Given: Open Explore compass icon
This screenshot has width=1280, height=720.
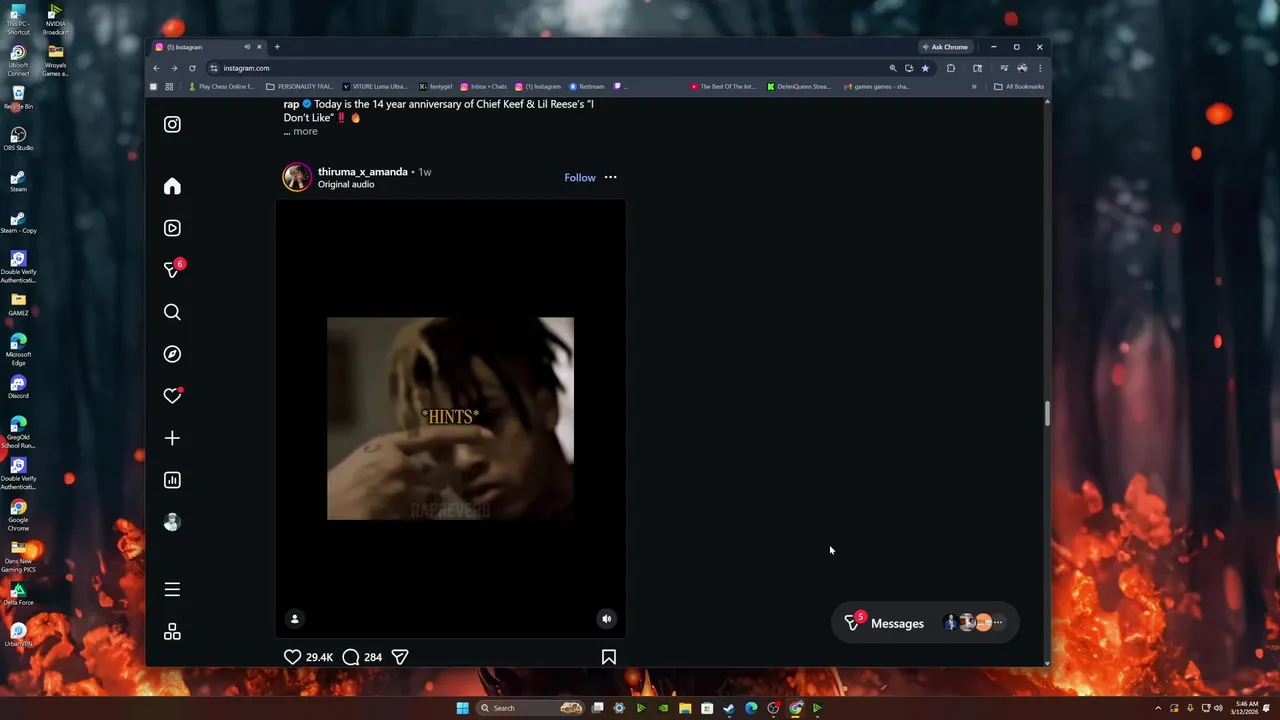Looking at the screenshot, I should click(172, 354).
